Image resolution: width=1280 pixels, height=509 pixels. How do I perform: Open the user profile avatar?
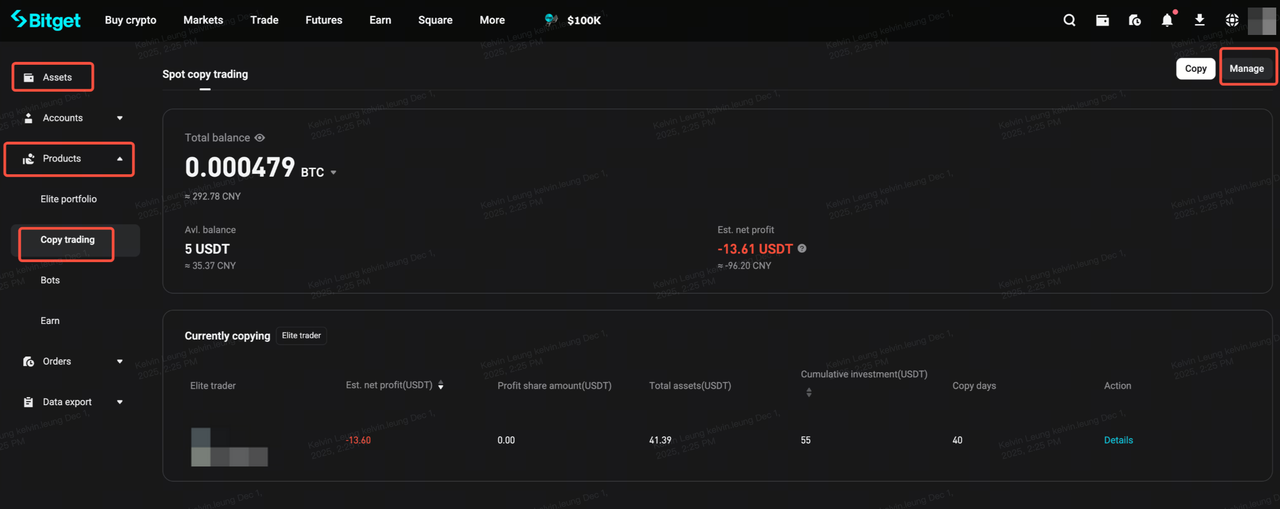1262,20
